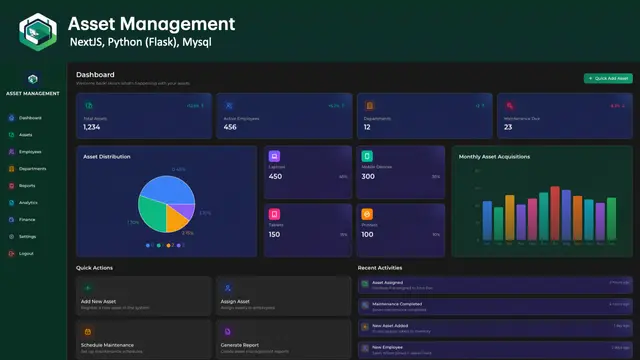Click the Asset Distribution heading

pos(107,157)
